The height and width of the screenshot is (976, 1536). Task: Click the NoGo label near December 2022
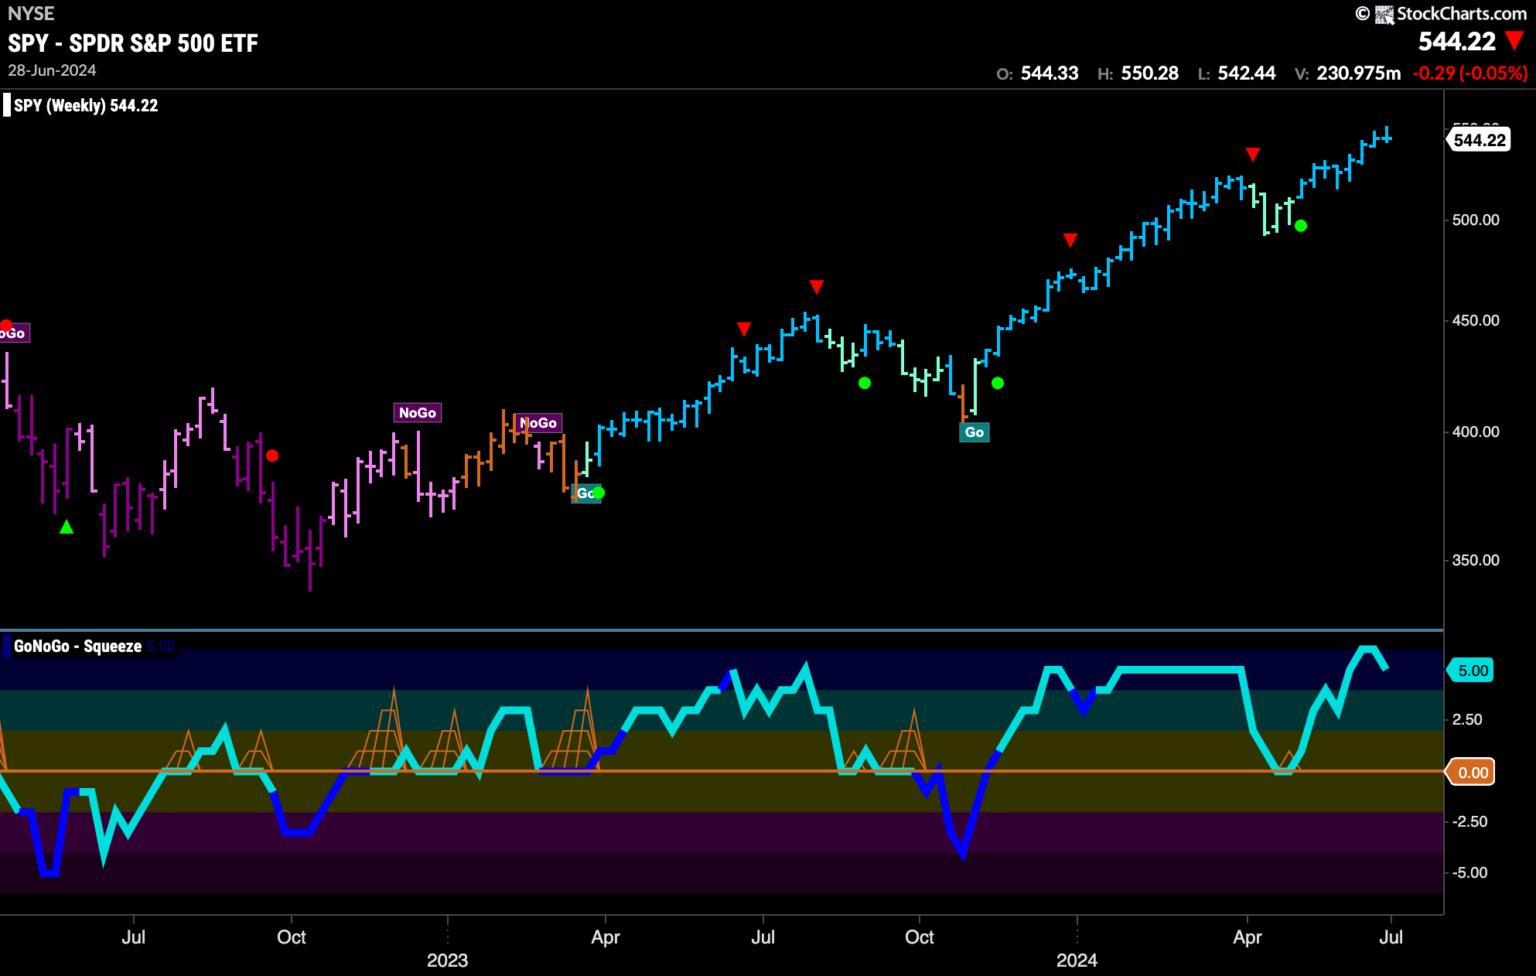(x=417, y=413)
